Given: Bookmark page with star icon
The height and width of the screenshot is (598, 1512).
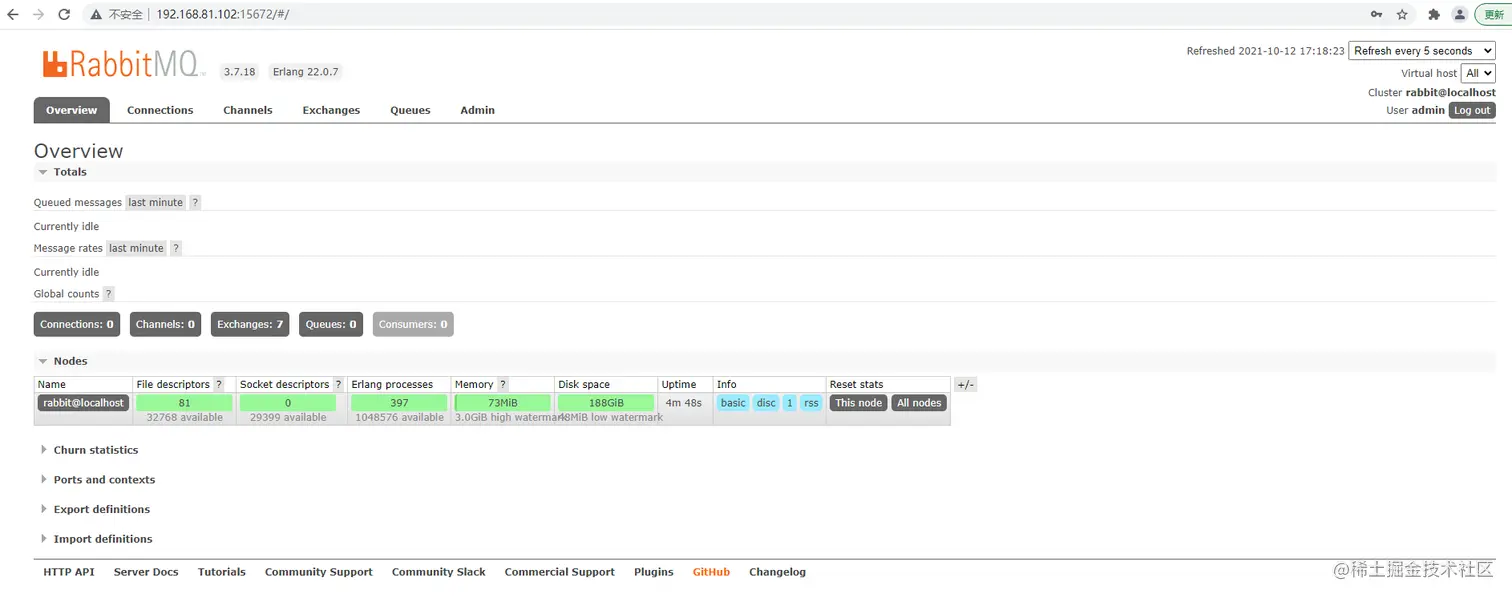Looking at the screenshot, I should coord(1402,15).
